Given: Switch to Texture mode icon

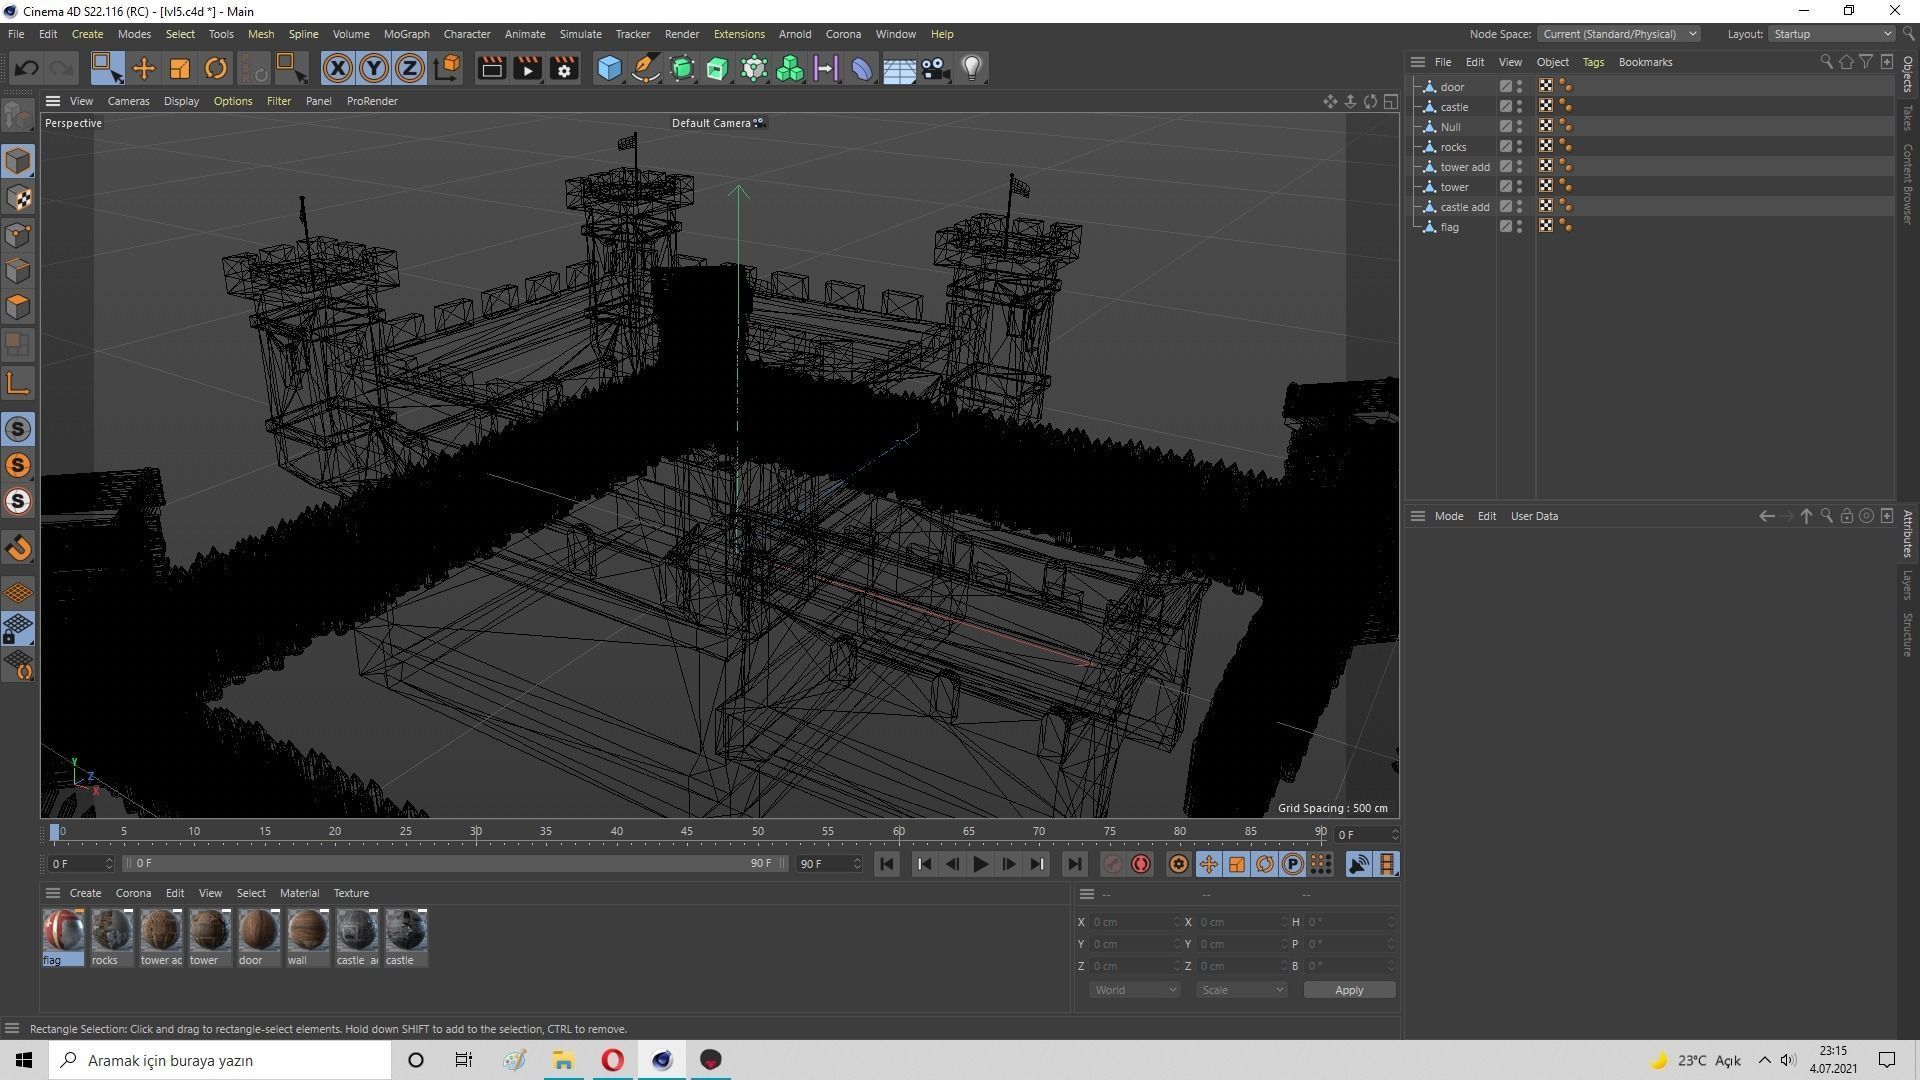Looking at the screenshot, I should [x=18, y=198].
